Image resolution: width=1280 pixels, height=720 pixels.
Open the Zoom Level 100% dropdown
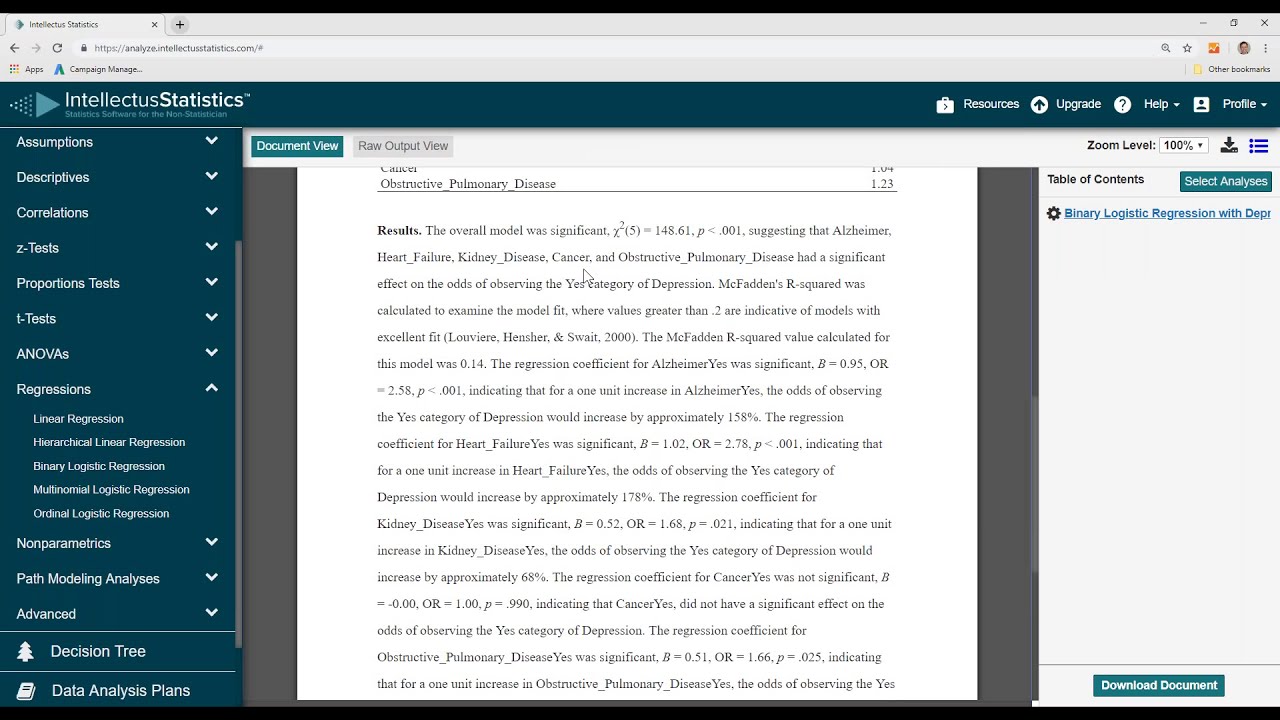[x=1184, y=146]
